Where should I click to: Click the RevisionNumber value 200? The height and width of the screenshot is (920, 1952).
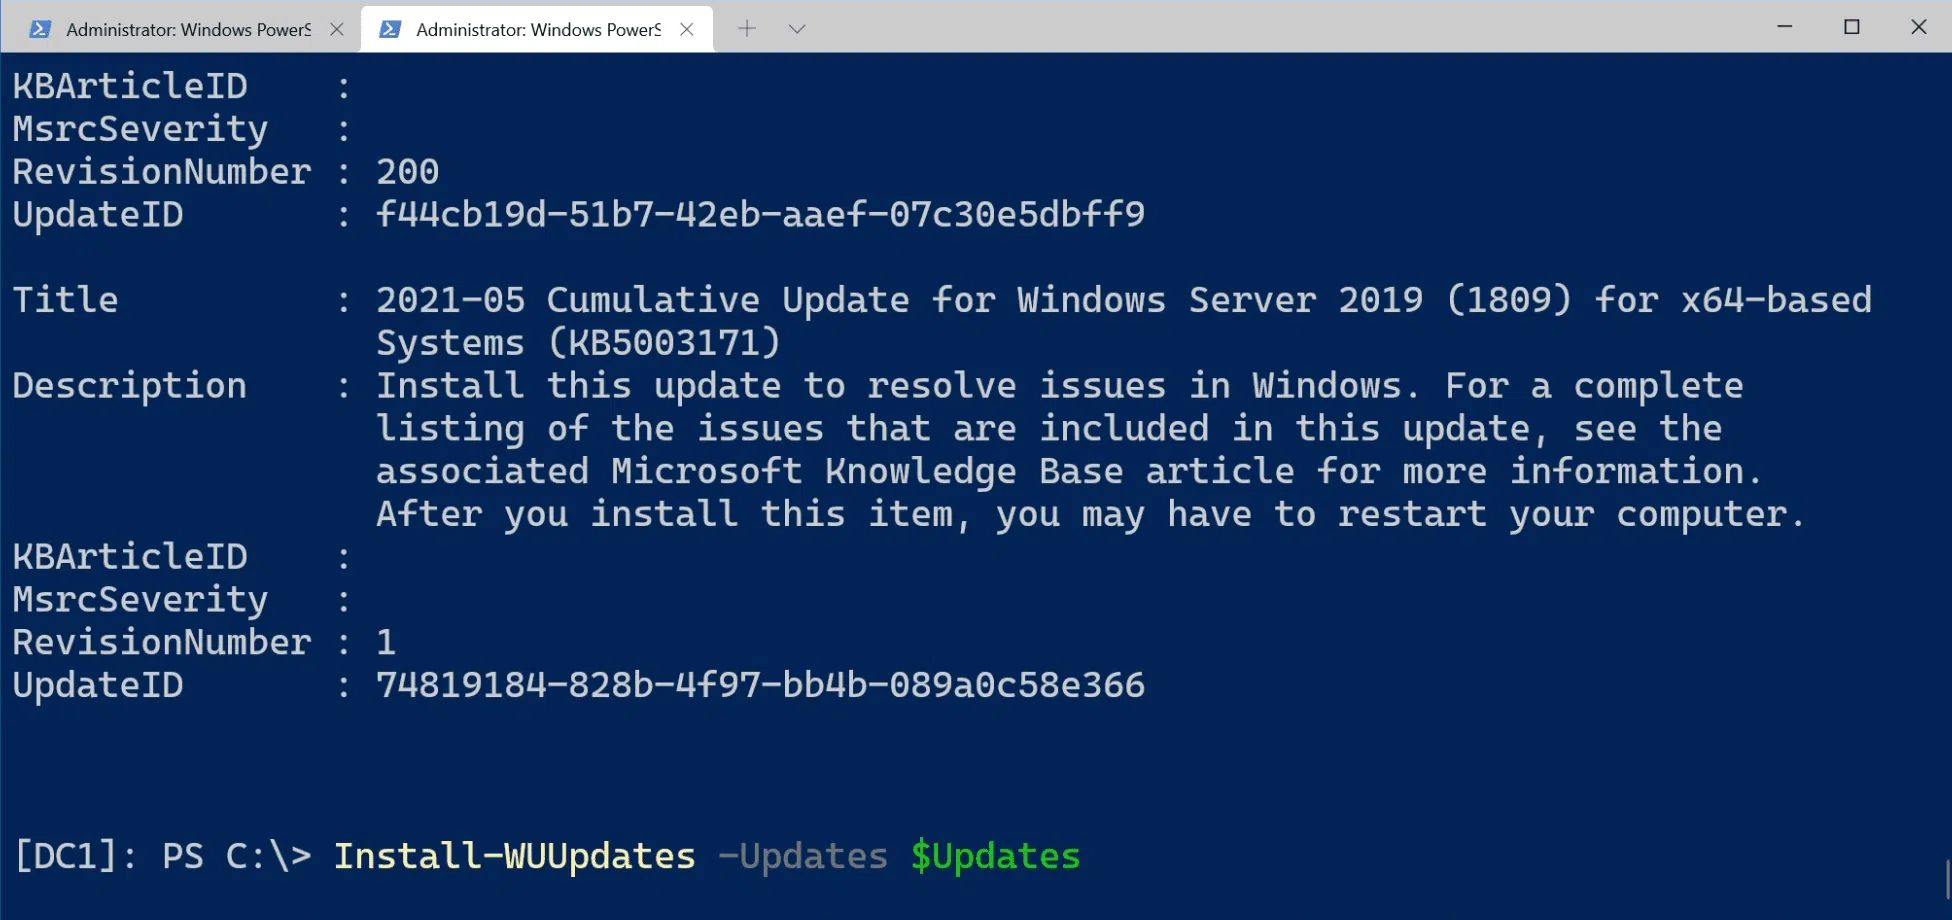[x=407, y=172]
